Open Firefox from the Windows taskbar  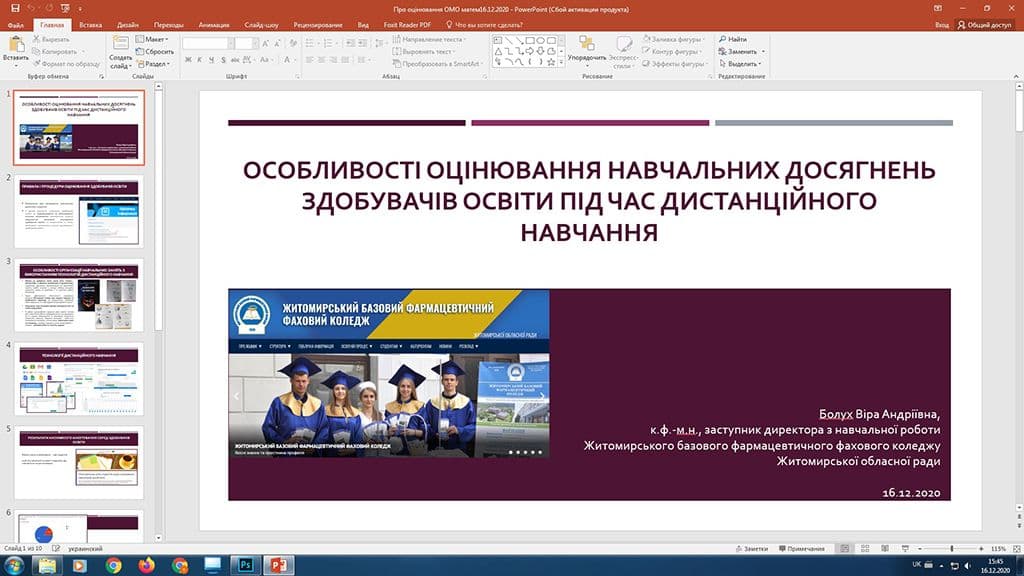pos(146,565)
